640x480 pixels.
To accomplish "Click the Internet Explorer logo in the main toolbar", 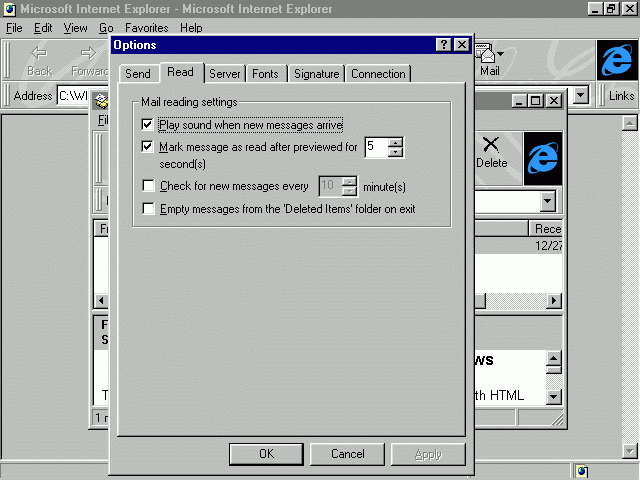I will click(617, 60).
